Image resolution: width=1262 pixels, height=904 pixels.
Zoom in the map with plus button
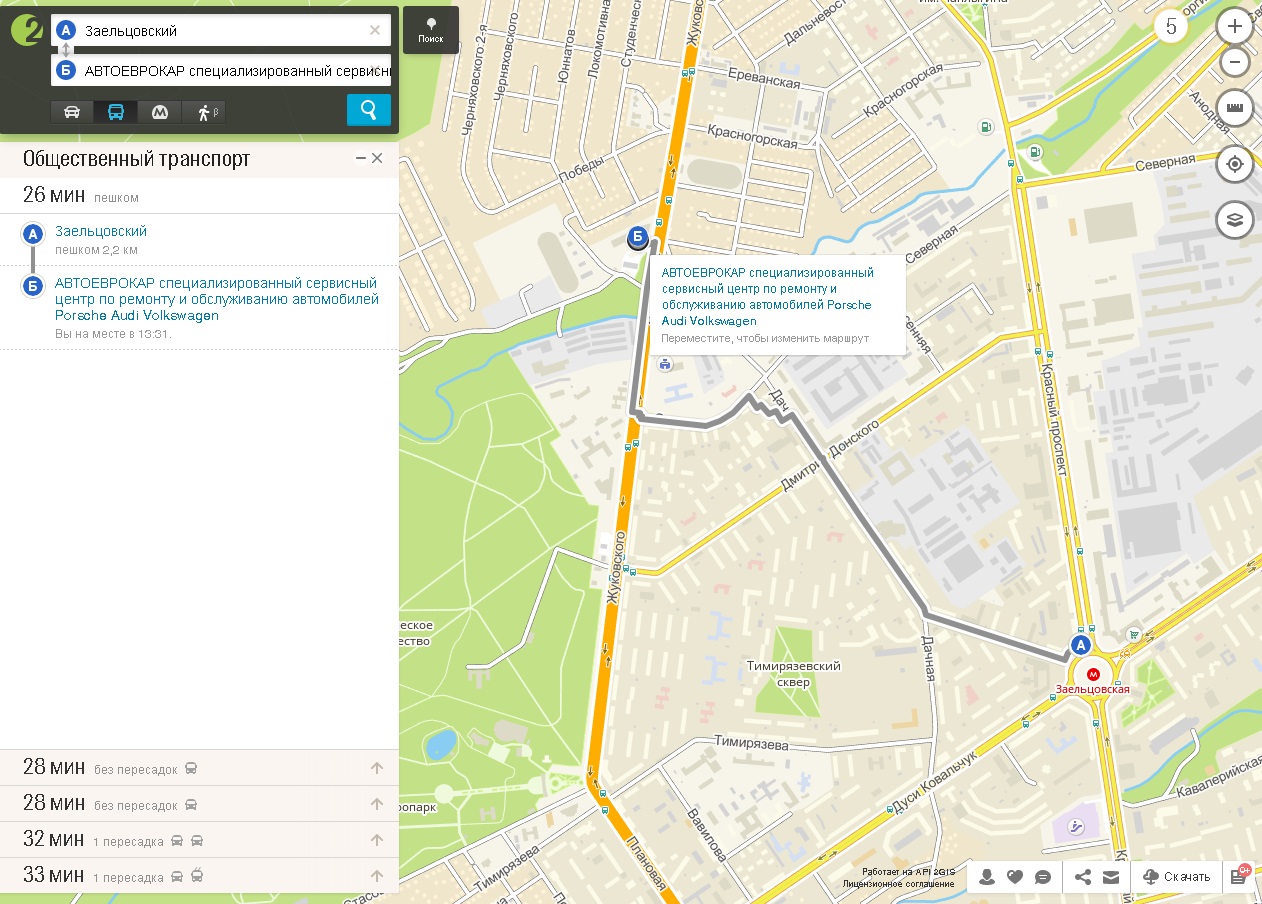click(x=1235, y=27)
